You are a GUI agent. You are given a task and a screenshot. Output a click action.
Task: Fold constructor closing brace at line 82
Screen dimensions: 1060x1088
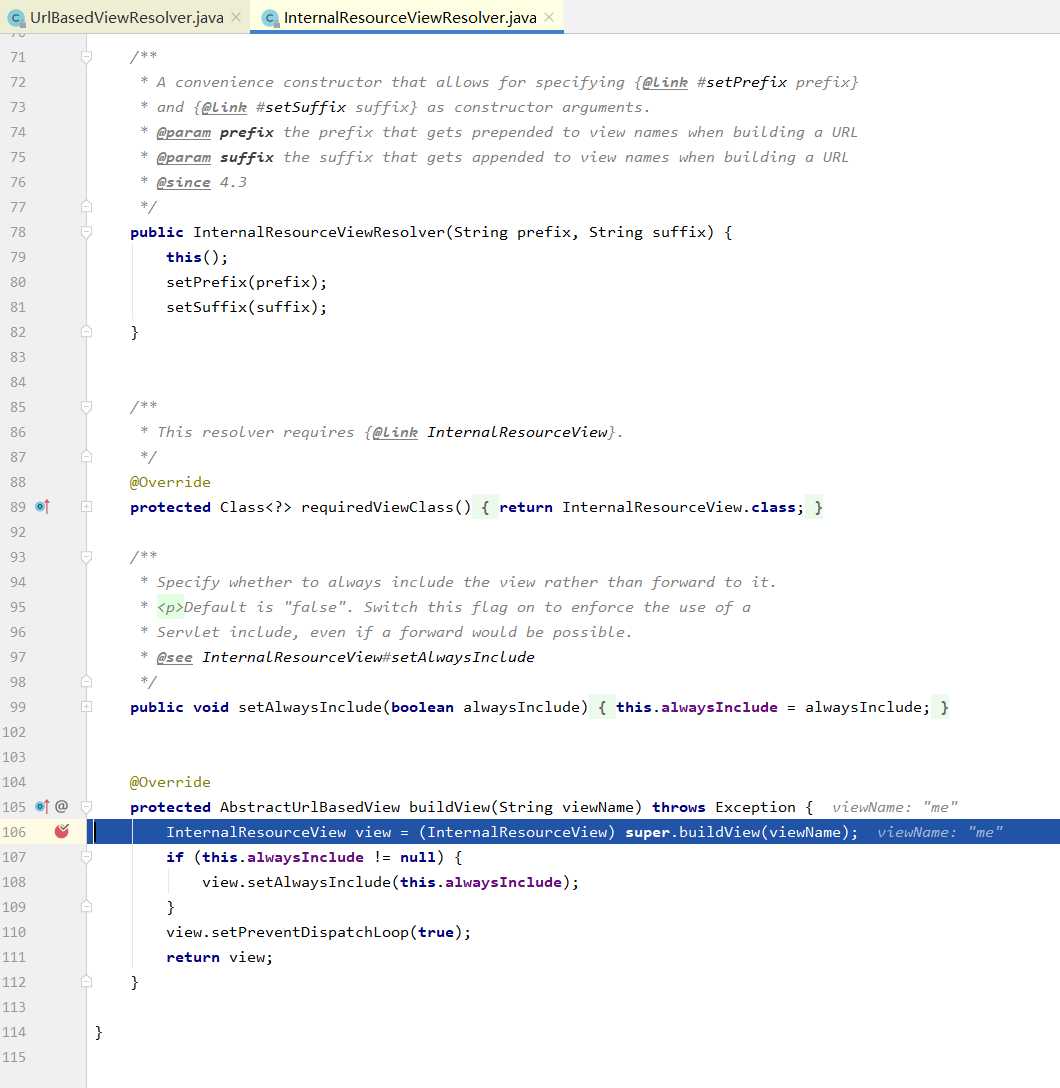[86, 332]
